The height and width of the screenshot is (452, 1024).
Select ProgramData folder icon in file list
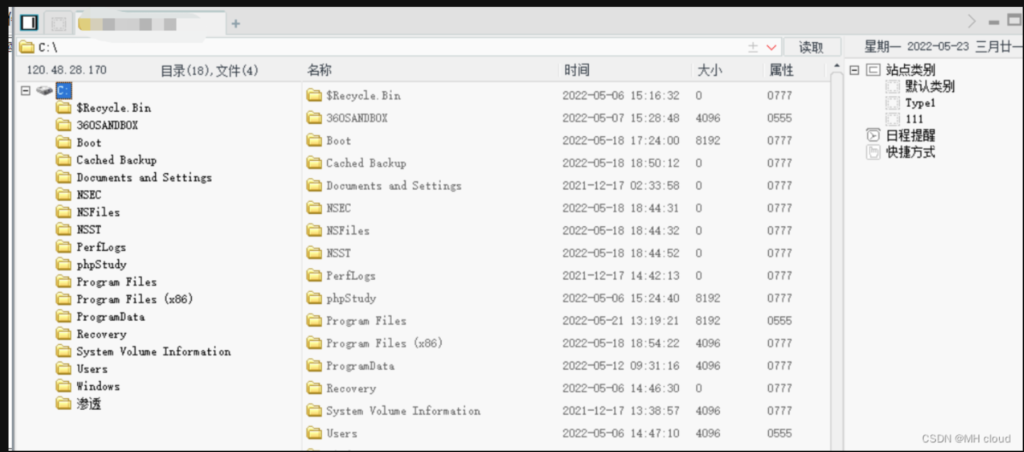pos(315,366)
